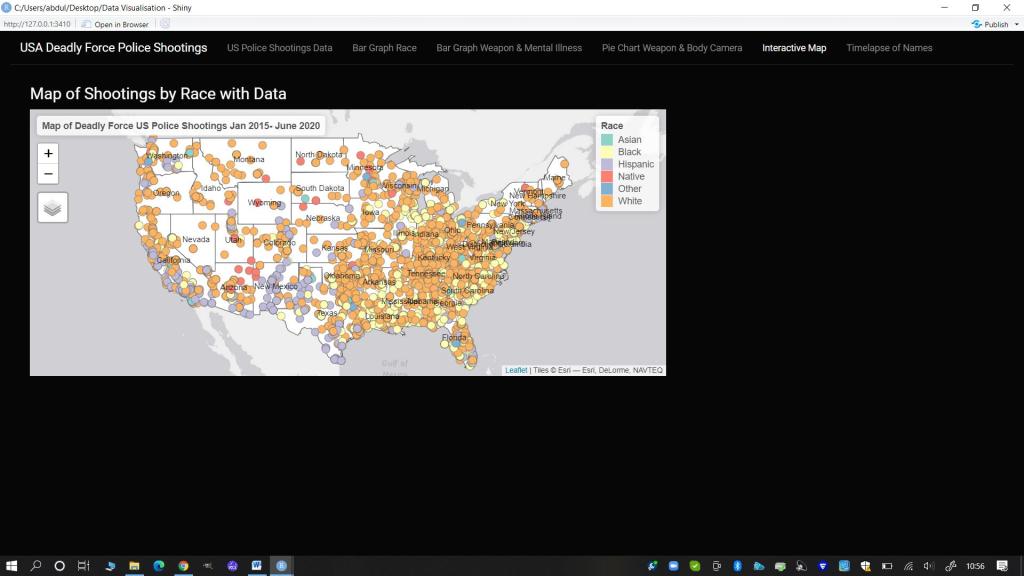Open File Explorer from the taskbar
Image resolution: width=1024 pixels, height=576 pixels.
coord(134,566)
